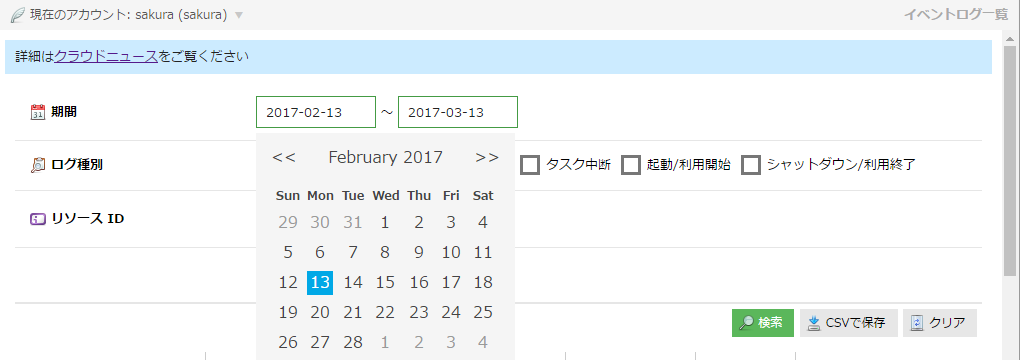Click the refresh icon on クリア button
This screenshot has height=360, width=1020.
[917, 323]
